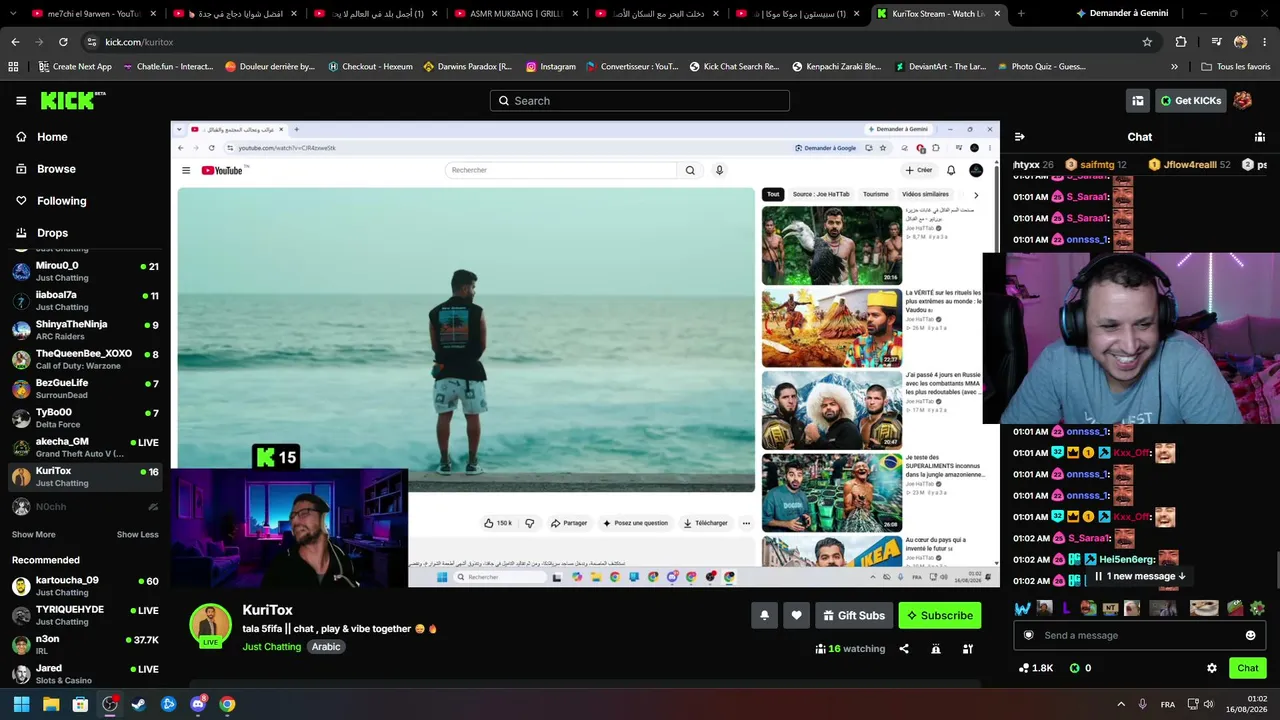Open Following in Kick sidebar

coord(61,201)
